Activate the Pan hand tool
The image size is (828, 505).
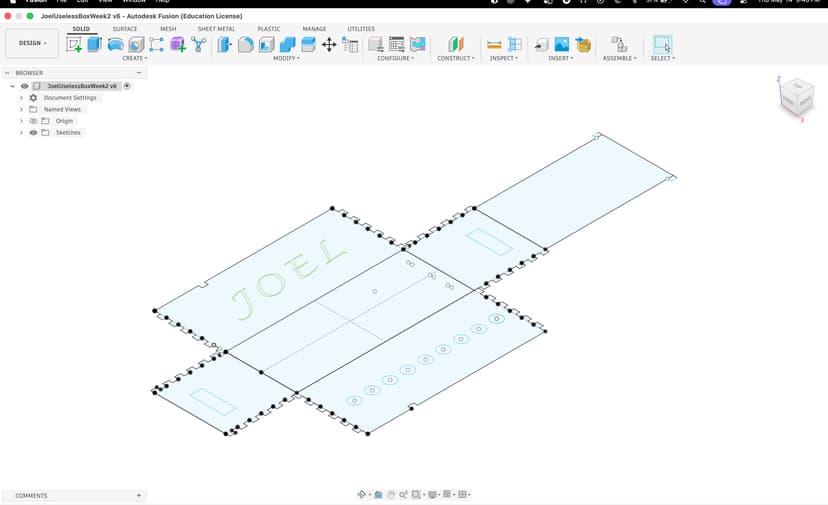click(391, 494)
